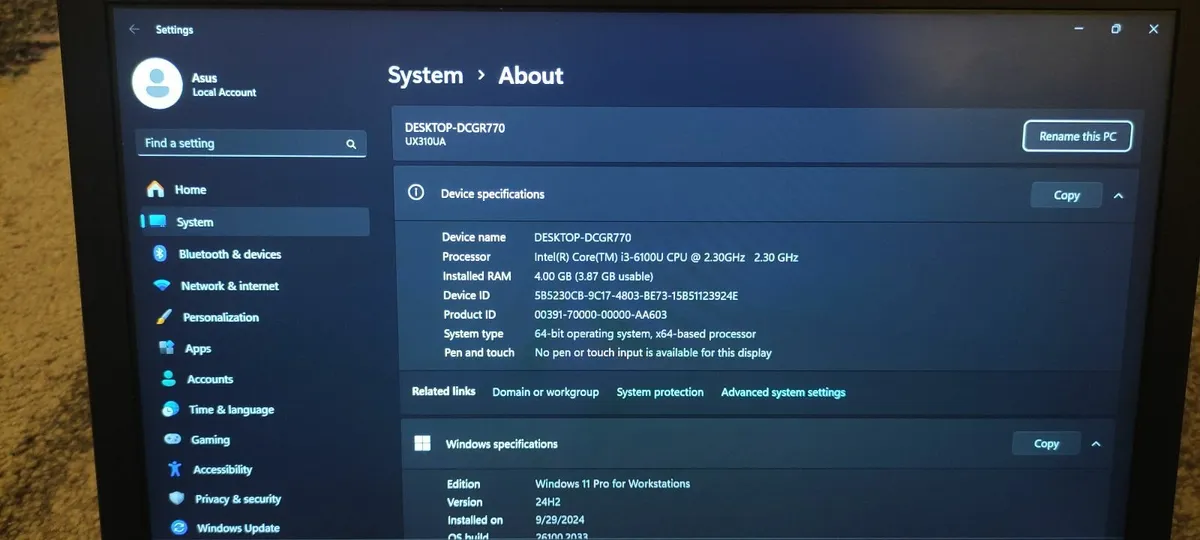Click the Installed RAM 4.00 GB value

593,276
